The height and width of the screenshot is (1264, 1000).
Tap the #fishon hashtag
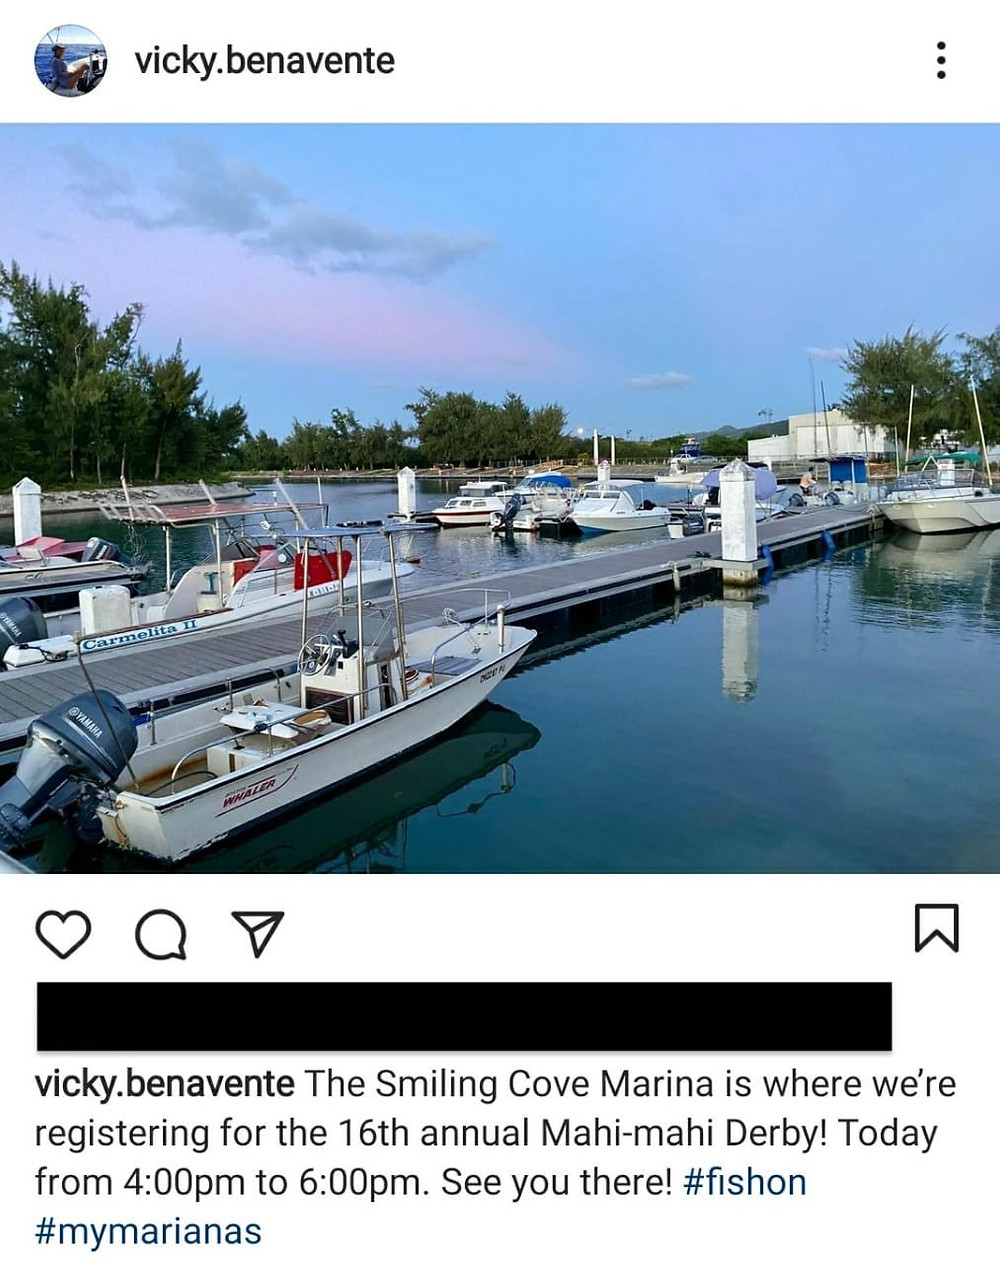tap(744, 1182)
